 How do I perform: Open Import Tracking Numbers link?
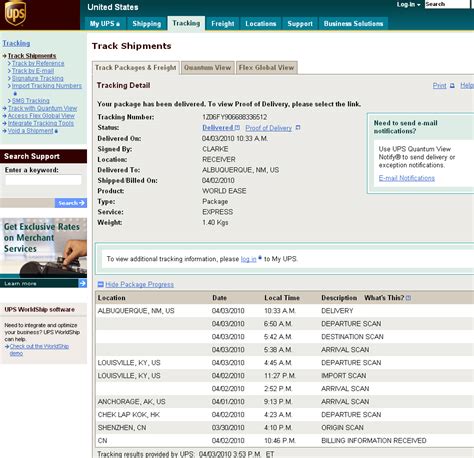47,86
